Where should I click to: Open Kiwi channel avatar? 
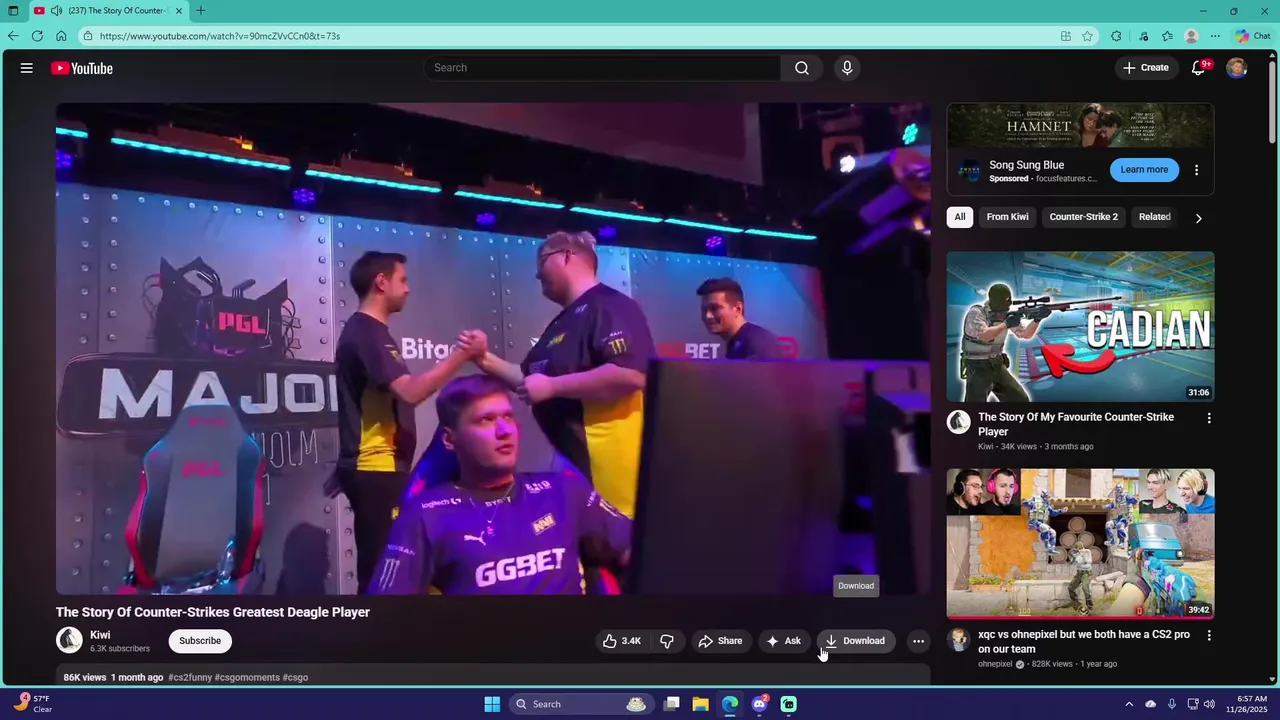(x=69, y=640)
